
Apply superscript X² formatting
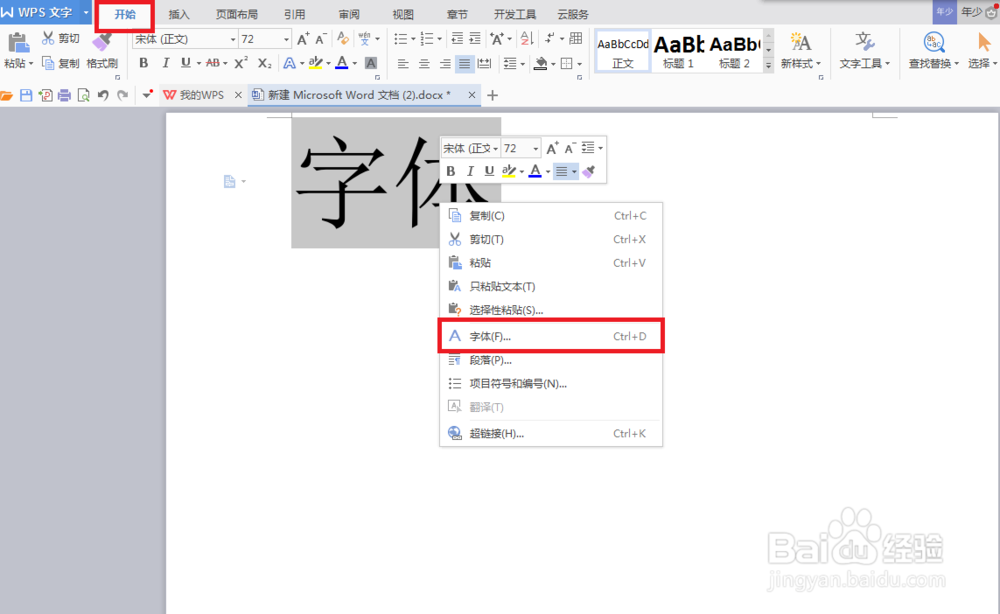(240, 62)
